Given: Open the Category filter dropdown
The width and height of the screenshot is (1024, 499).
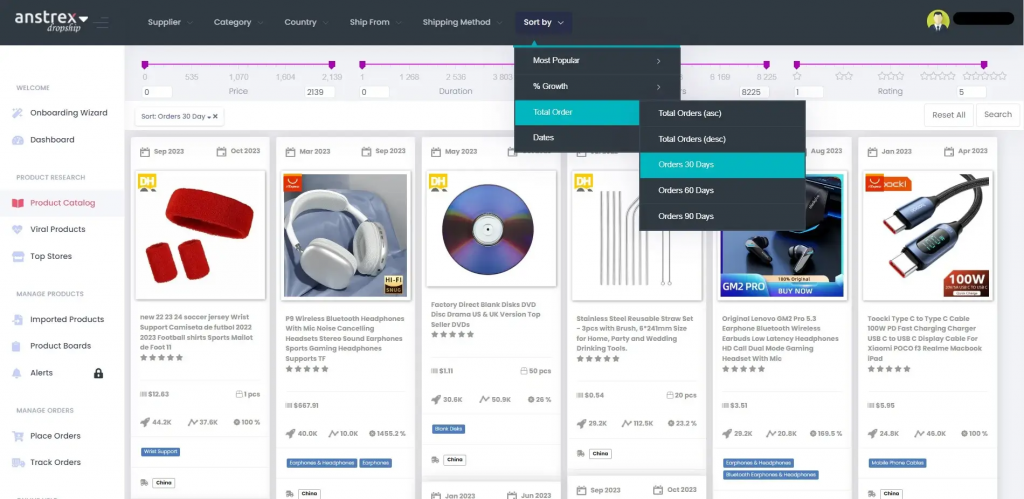Looking at the screenshot, I should 237,22.
